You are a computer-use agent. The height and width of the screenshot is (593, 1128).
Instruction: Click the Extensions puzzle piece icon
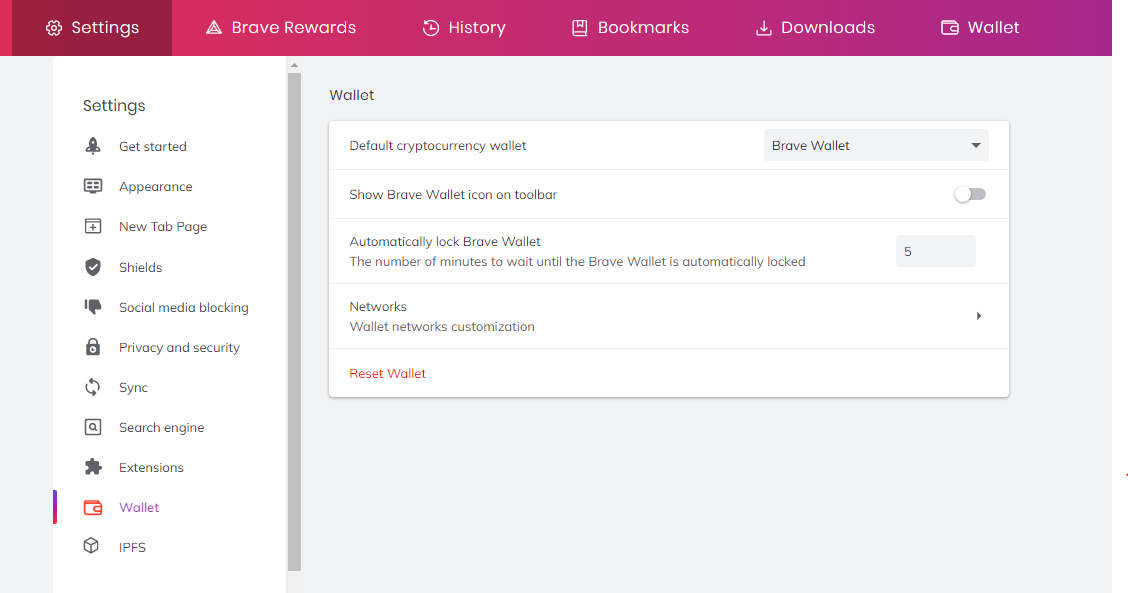[x=93, y=467]
